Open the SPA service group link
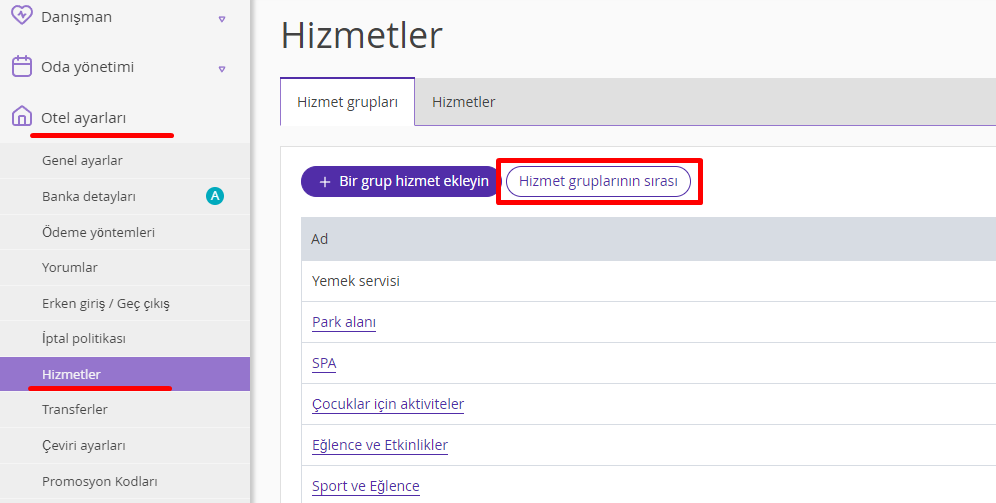Viewport: 996px width, 503px height. coord(324,363)
